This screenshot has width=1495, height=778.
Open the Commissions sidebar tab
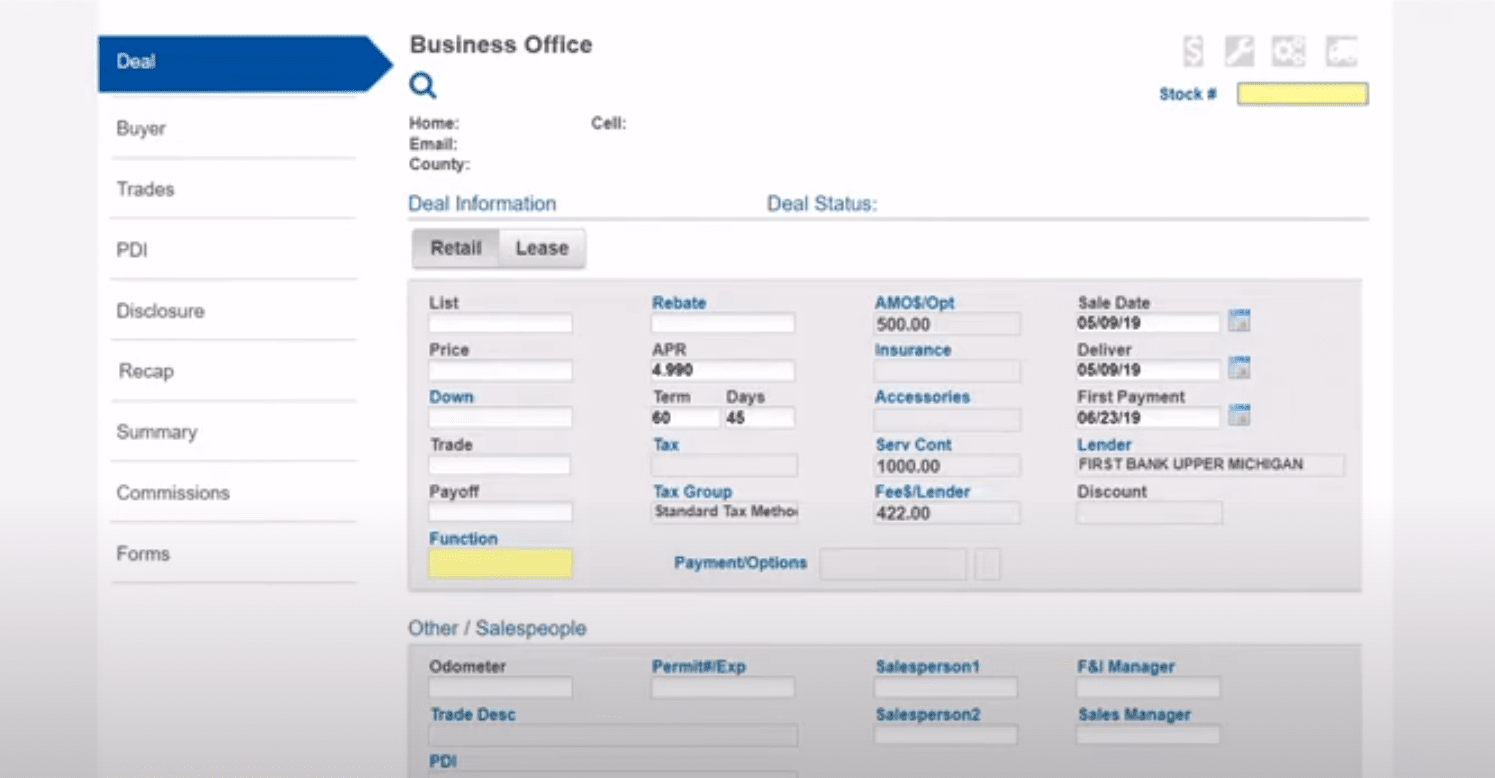[x=173, y=493]
